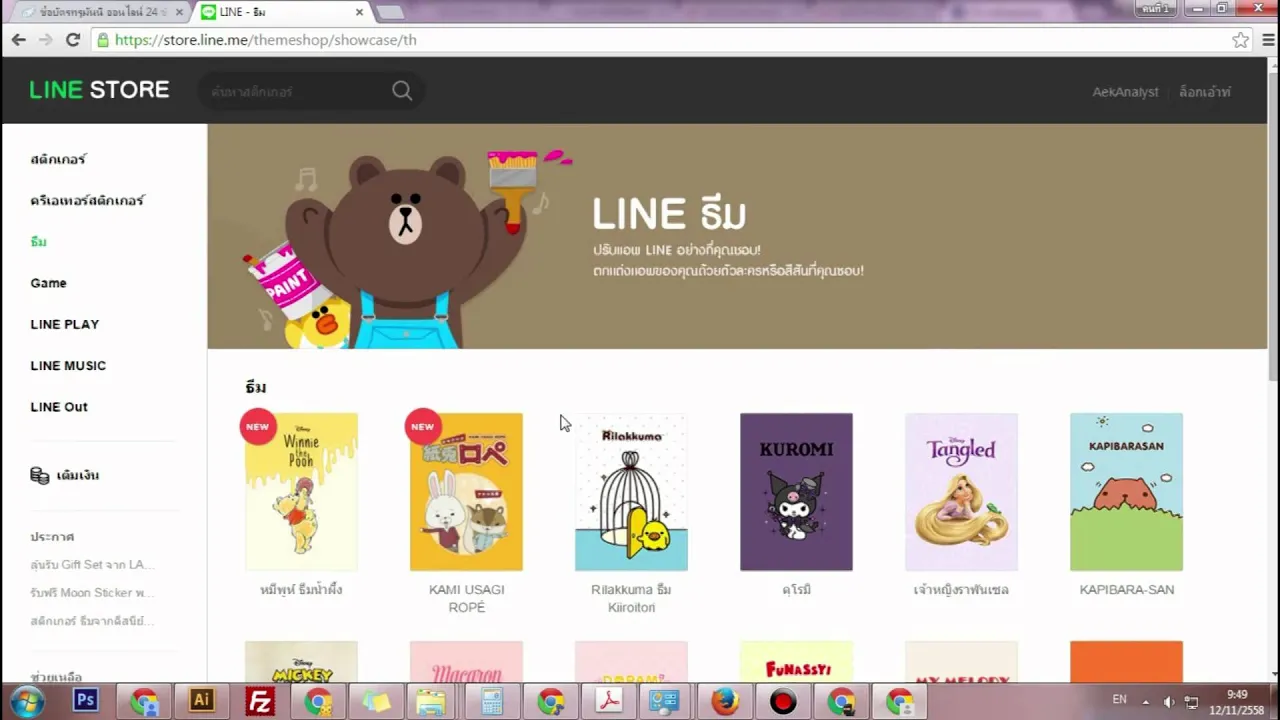
Task: Click the LINE STORE logo
Action: [x=99, y=90]
